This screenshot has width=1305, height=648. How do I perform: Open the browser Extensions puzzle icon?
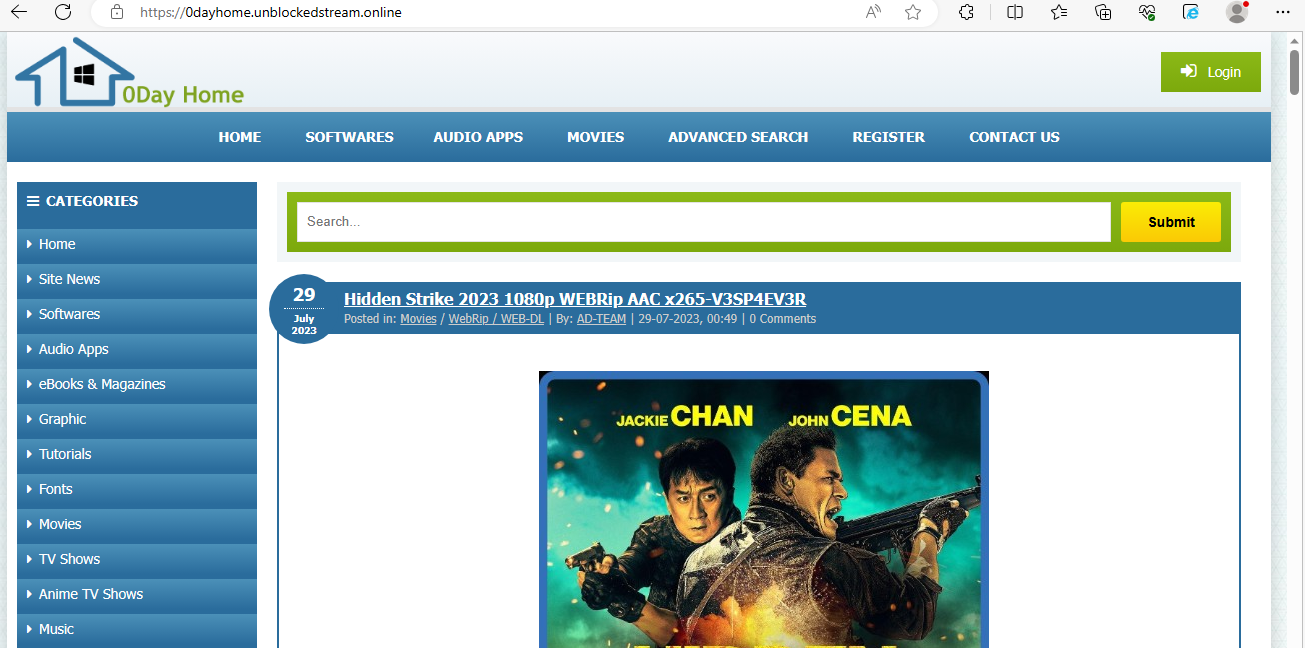966,12
